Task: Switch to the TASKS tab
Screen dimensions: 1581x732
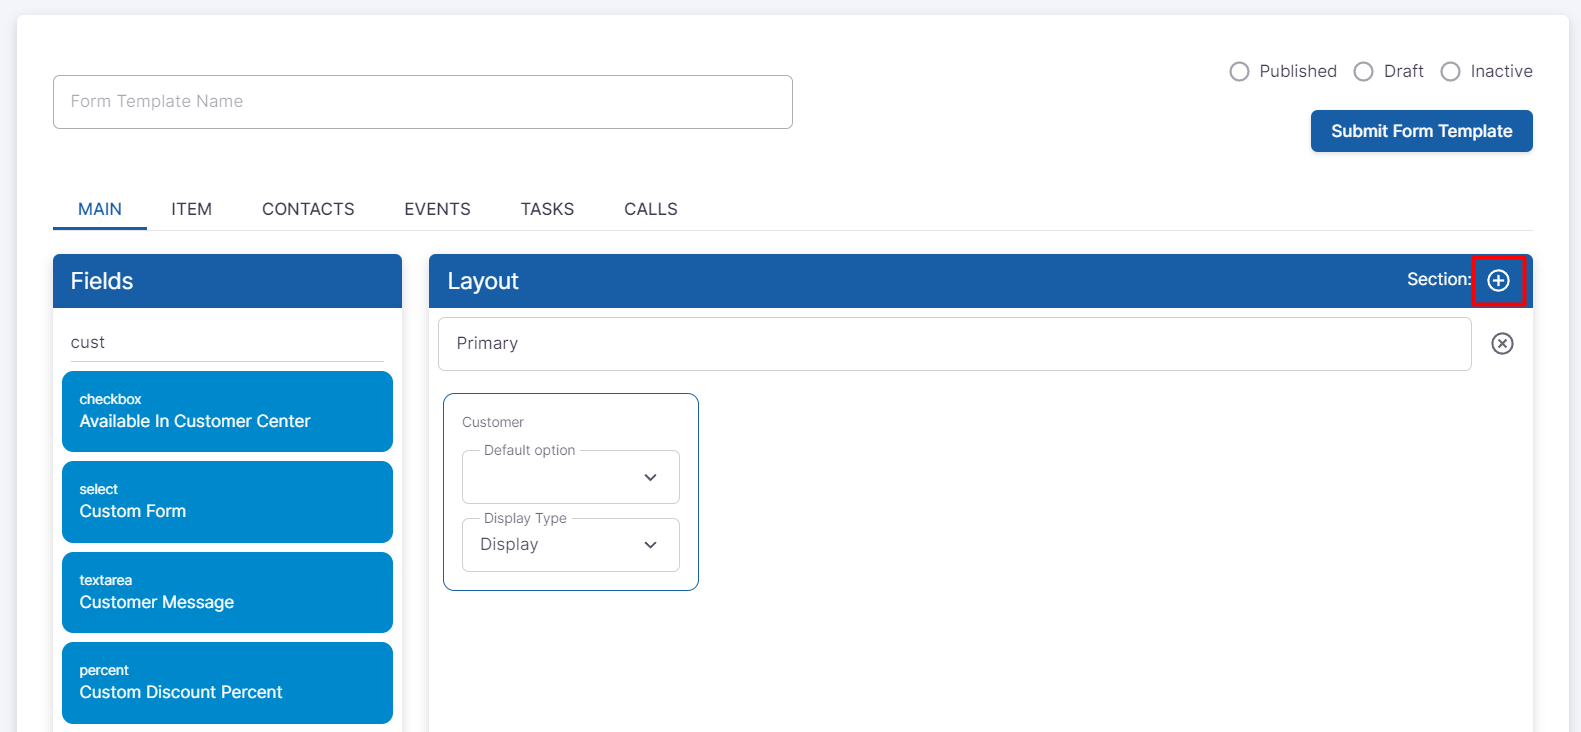Action: [x=547, y=209]
